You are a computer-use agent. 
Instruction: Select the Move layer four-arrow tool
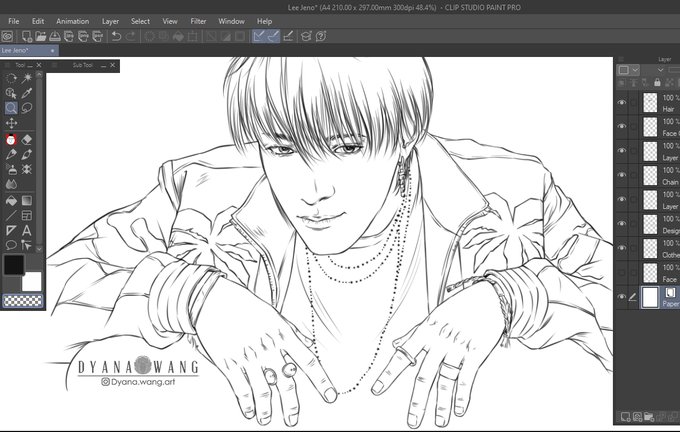click(11, 123)
